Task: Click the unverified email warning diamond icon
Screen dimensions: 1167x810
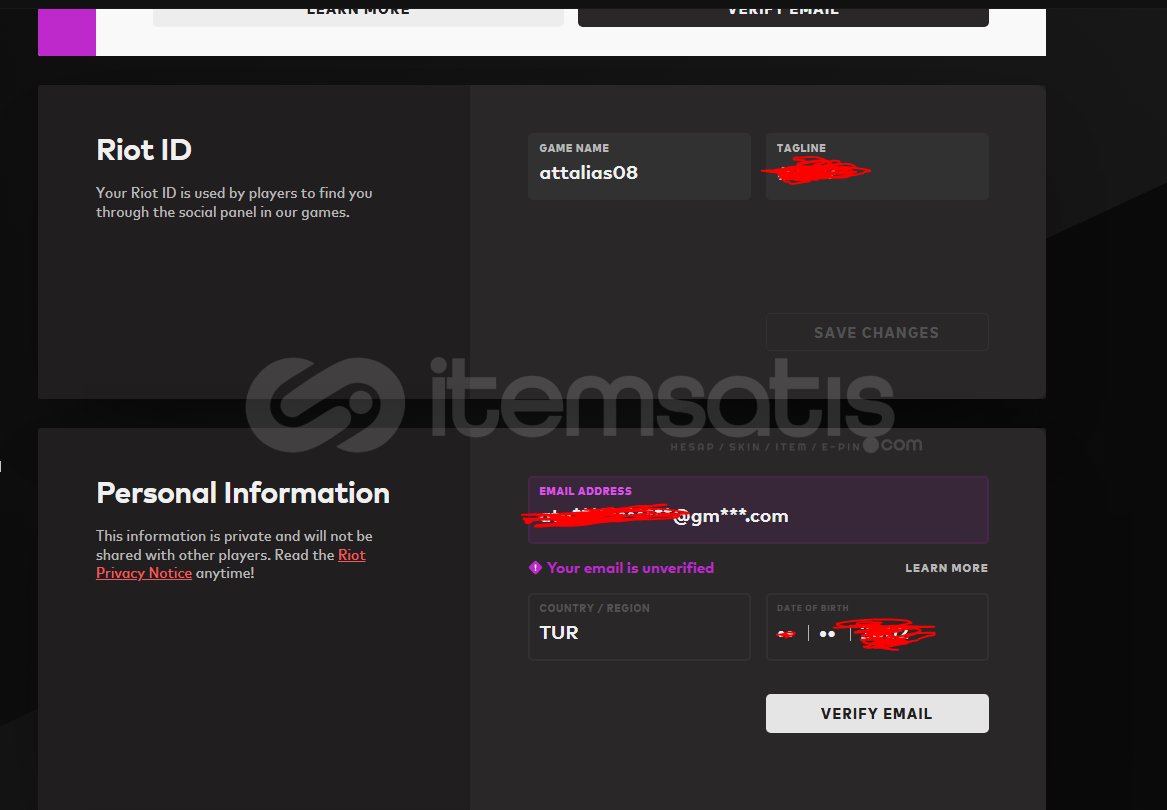Action: pyautogui.click(x=535, y=568)
